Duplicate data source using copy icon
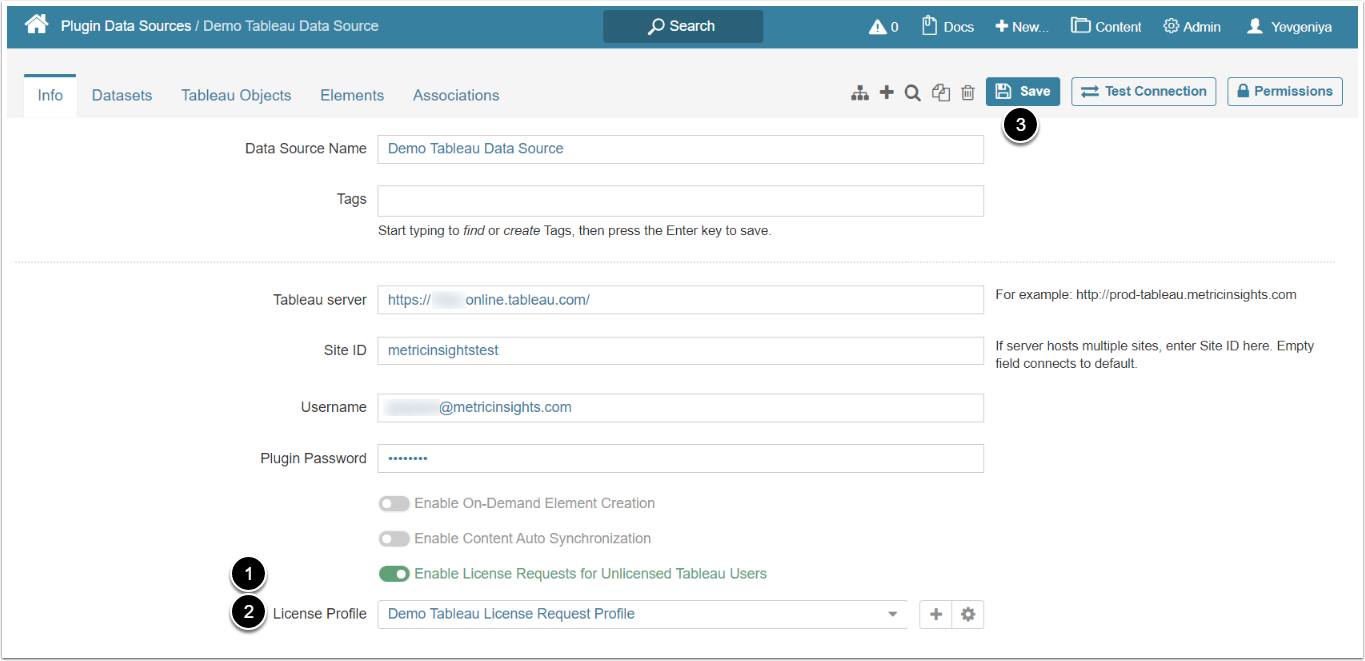Viewport: 1365px width, 661px height. [x=940, y=93]
